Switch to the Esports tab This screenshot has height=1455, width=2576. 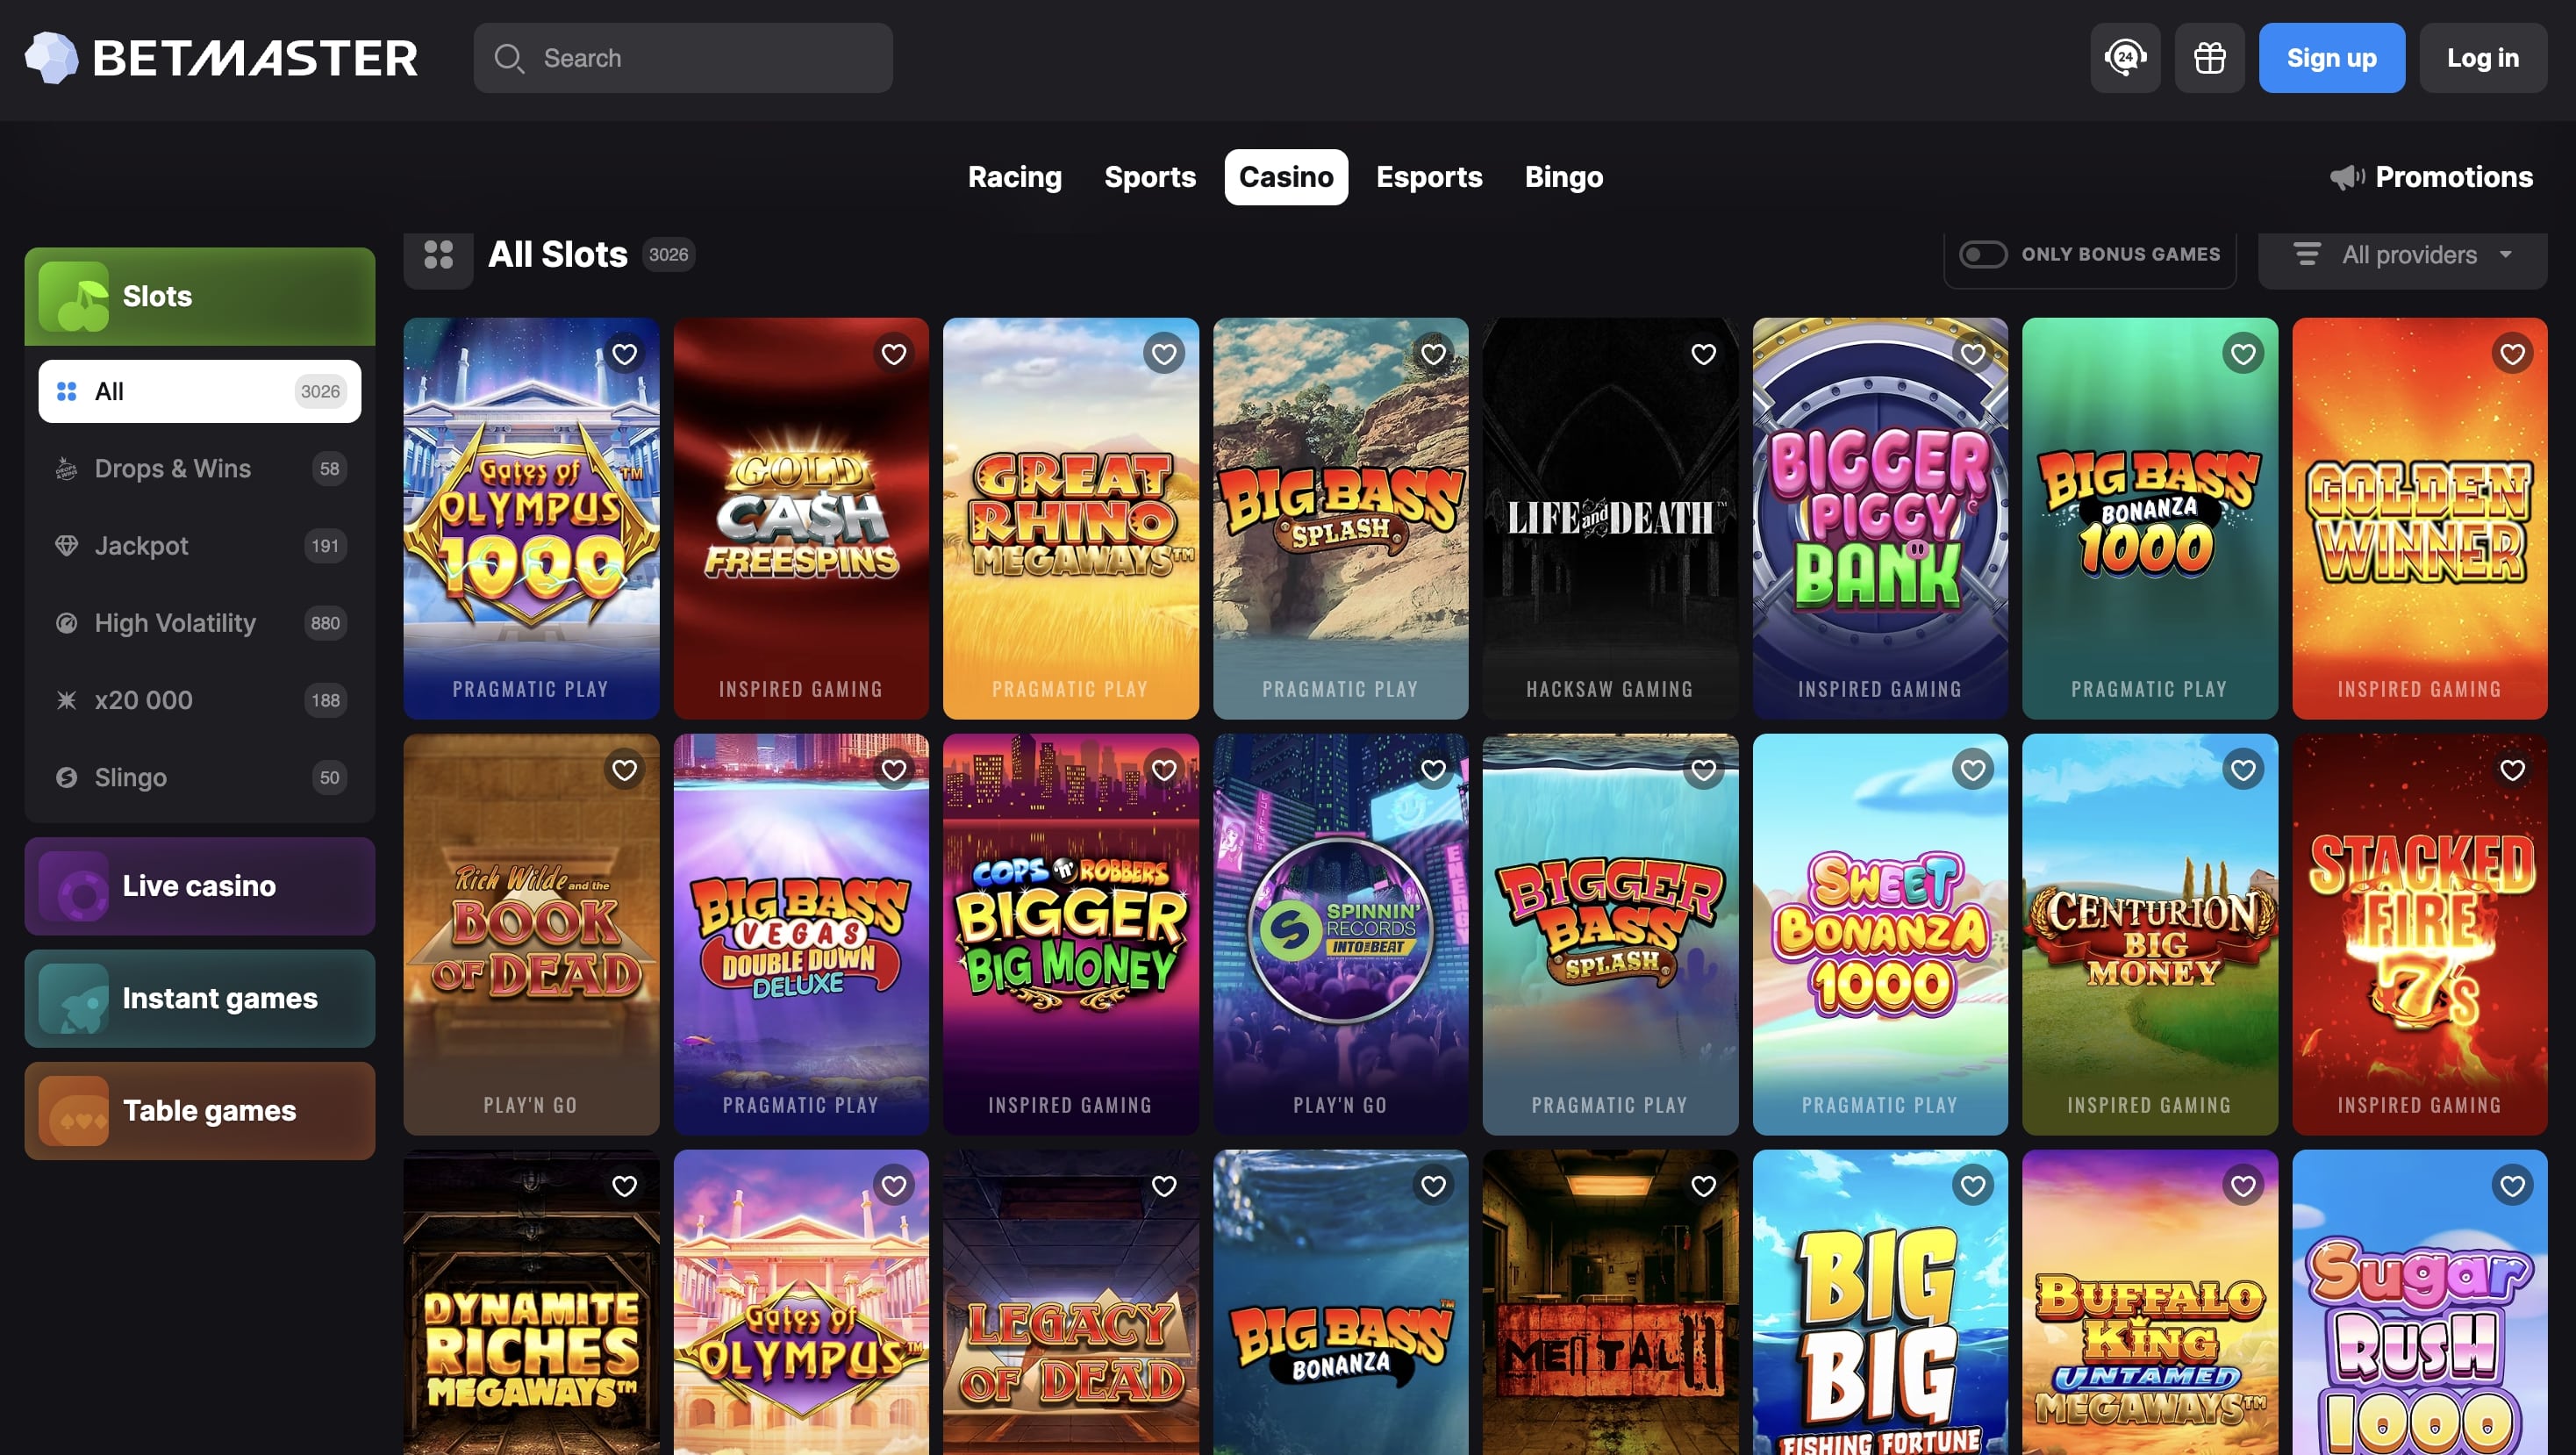pyautogui.click(x=1429, y=177)
